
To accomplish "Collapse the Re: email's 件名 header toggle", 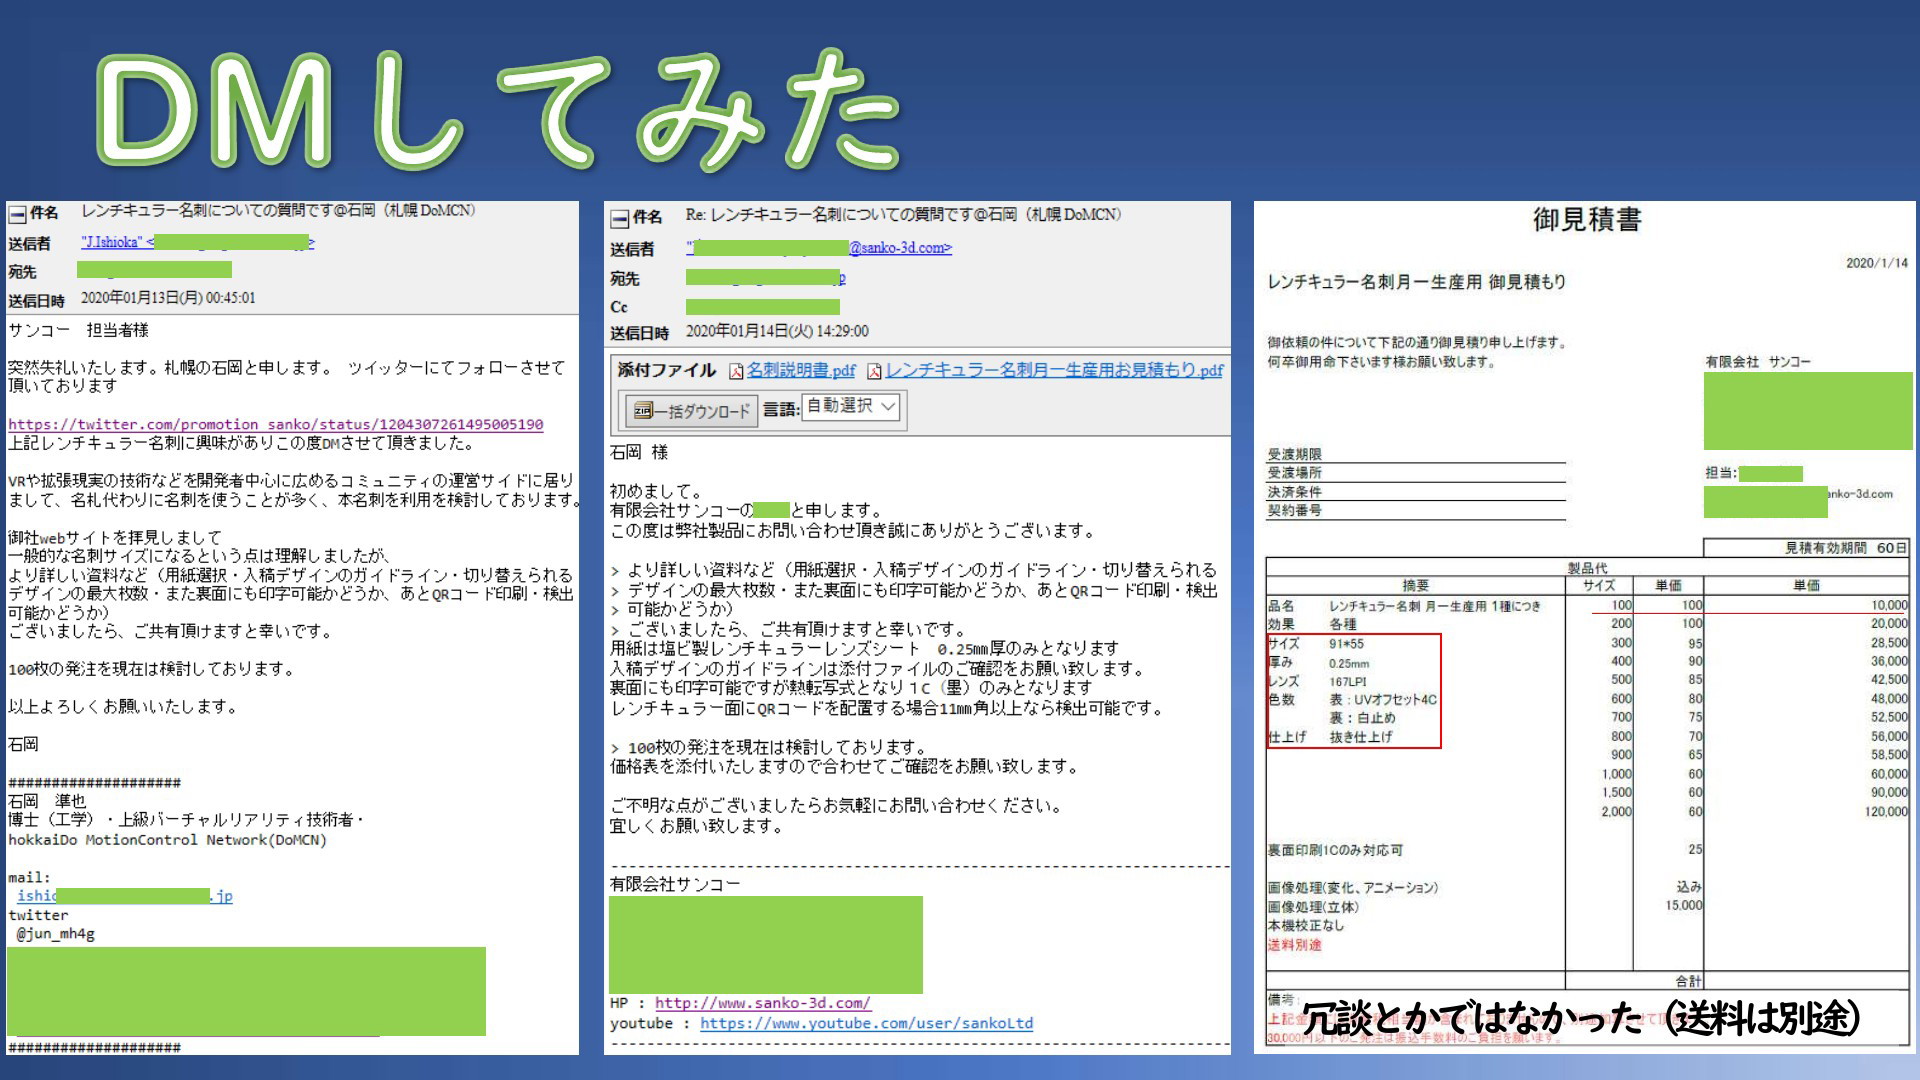I will point(620,217).
